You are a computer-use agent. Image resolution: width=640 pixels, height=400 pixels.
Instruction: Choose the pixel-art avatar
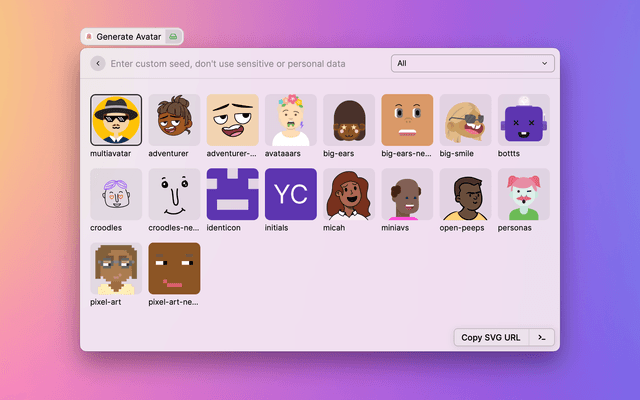coord(116,268)
